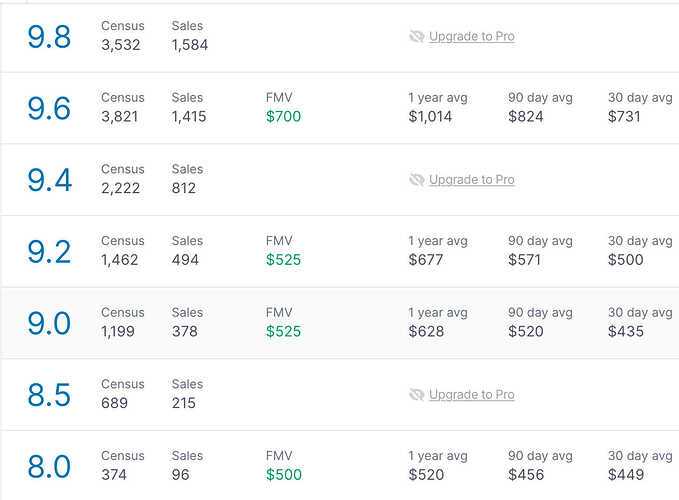
Task: Click the hidden-eye icon in the 8.5 row
Action: (x=417, y=394)
